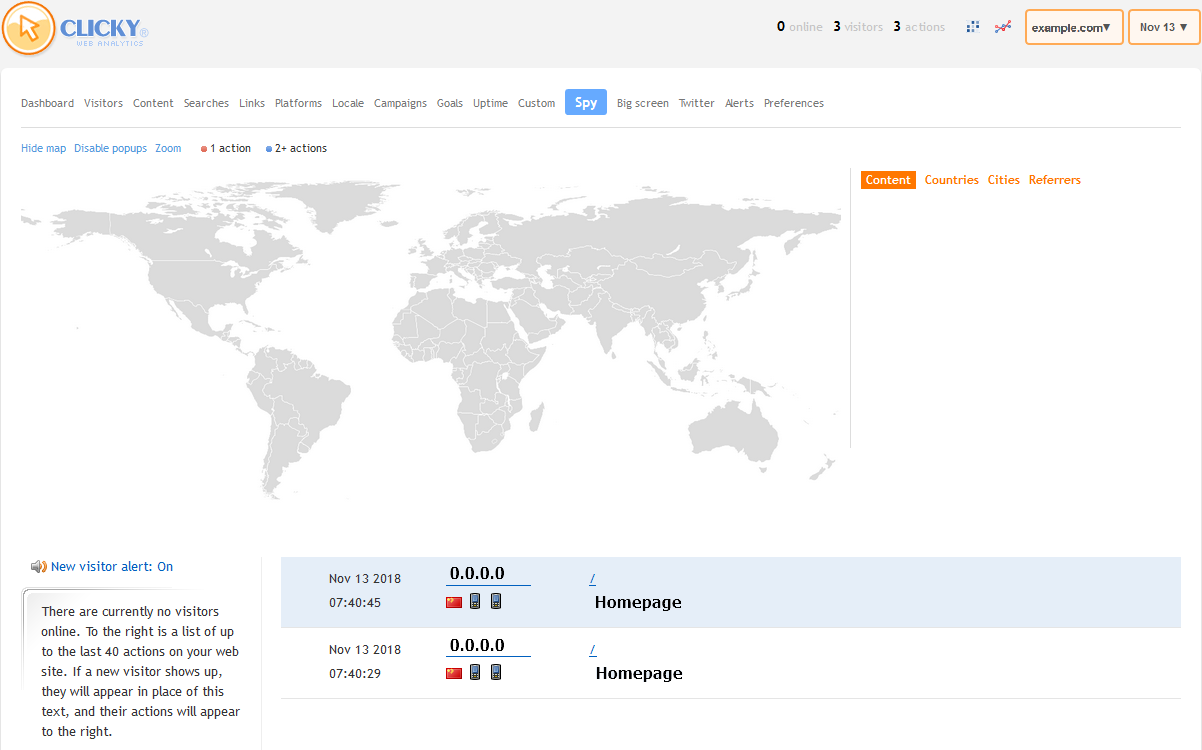This screenshot has width=1202, height=750.
Task: Click the blue grid icon in header
Action: [972, 27]
